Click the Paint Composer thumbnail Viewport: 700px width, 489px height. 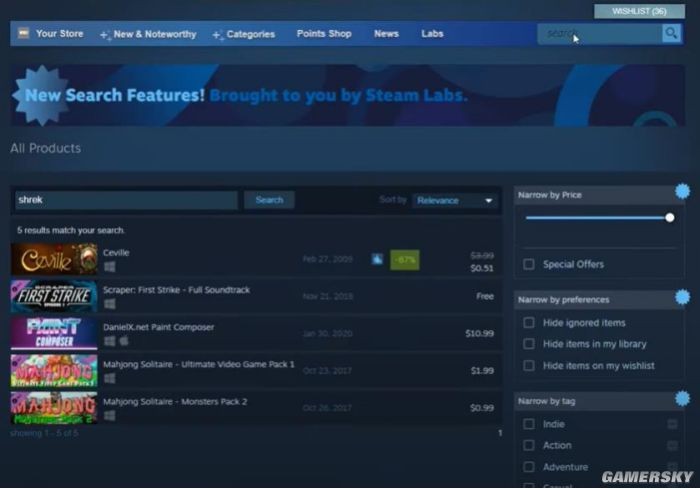pyautogui.click(x=54, y=334)
